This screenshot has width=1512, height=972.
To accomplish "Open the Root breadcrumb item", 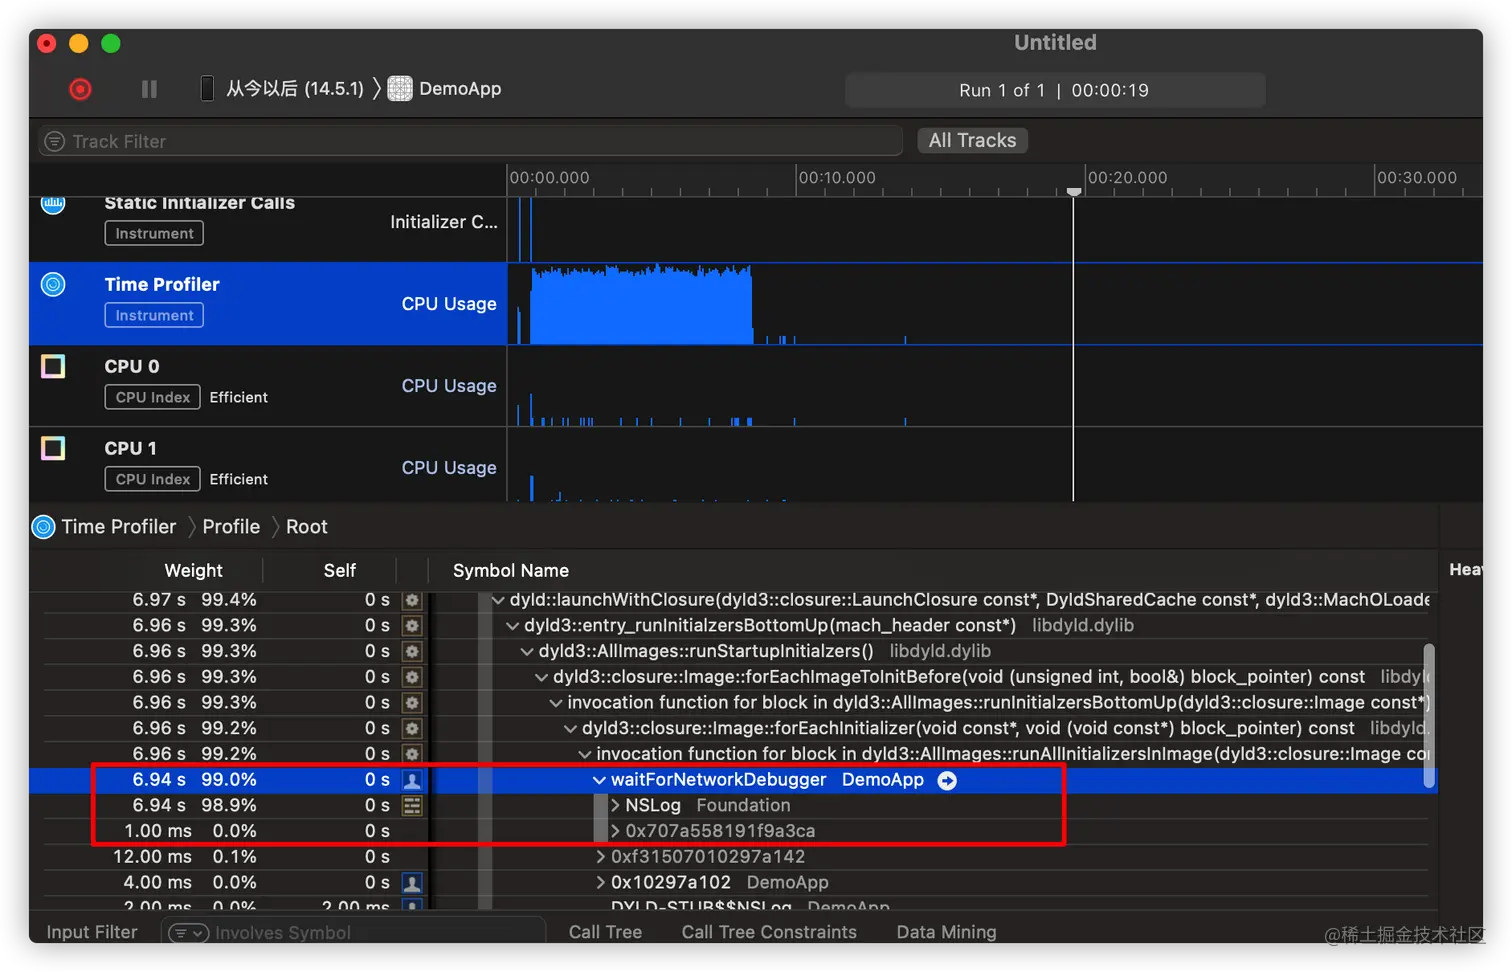I will point(306,527).
